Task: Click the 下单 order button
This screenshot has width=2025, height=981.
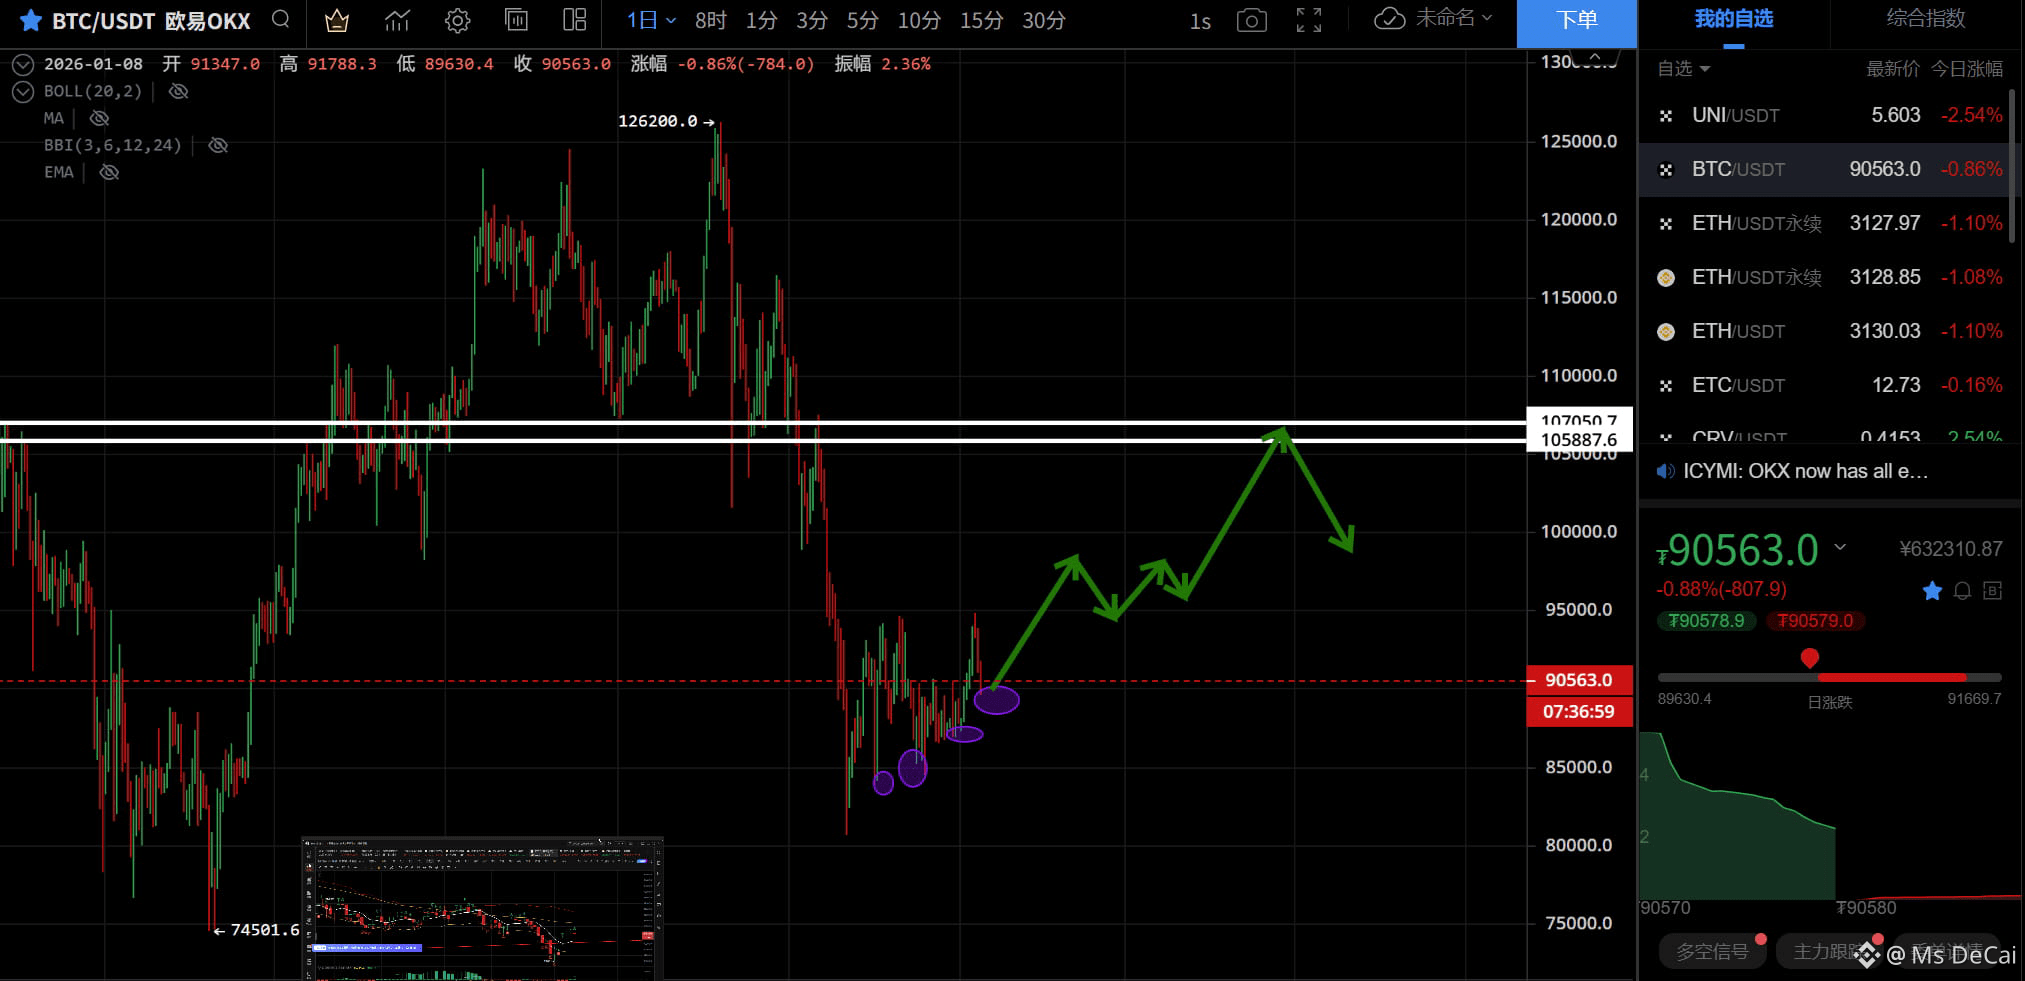Action: click(1577, 23)
